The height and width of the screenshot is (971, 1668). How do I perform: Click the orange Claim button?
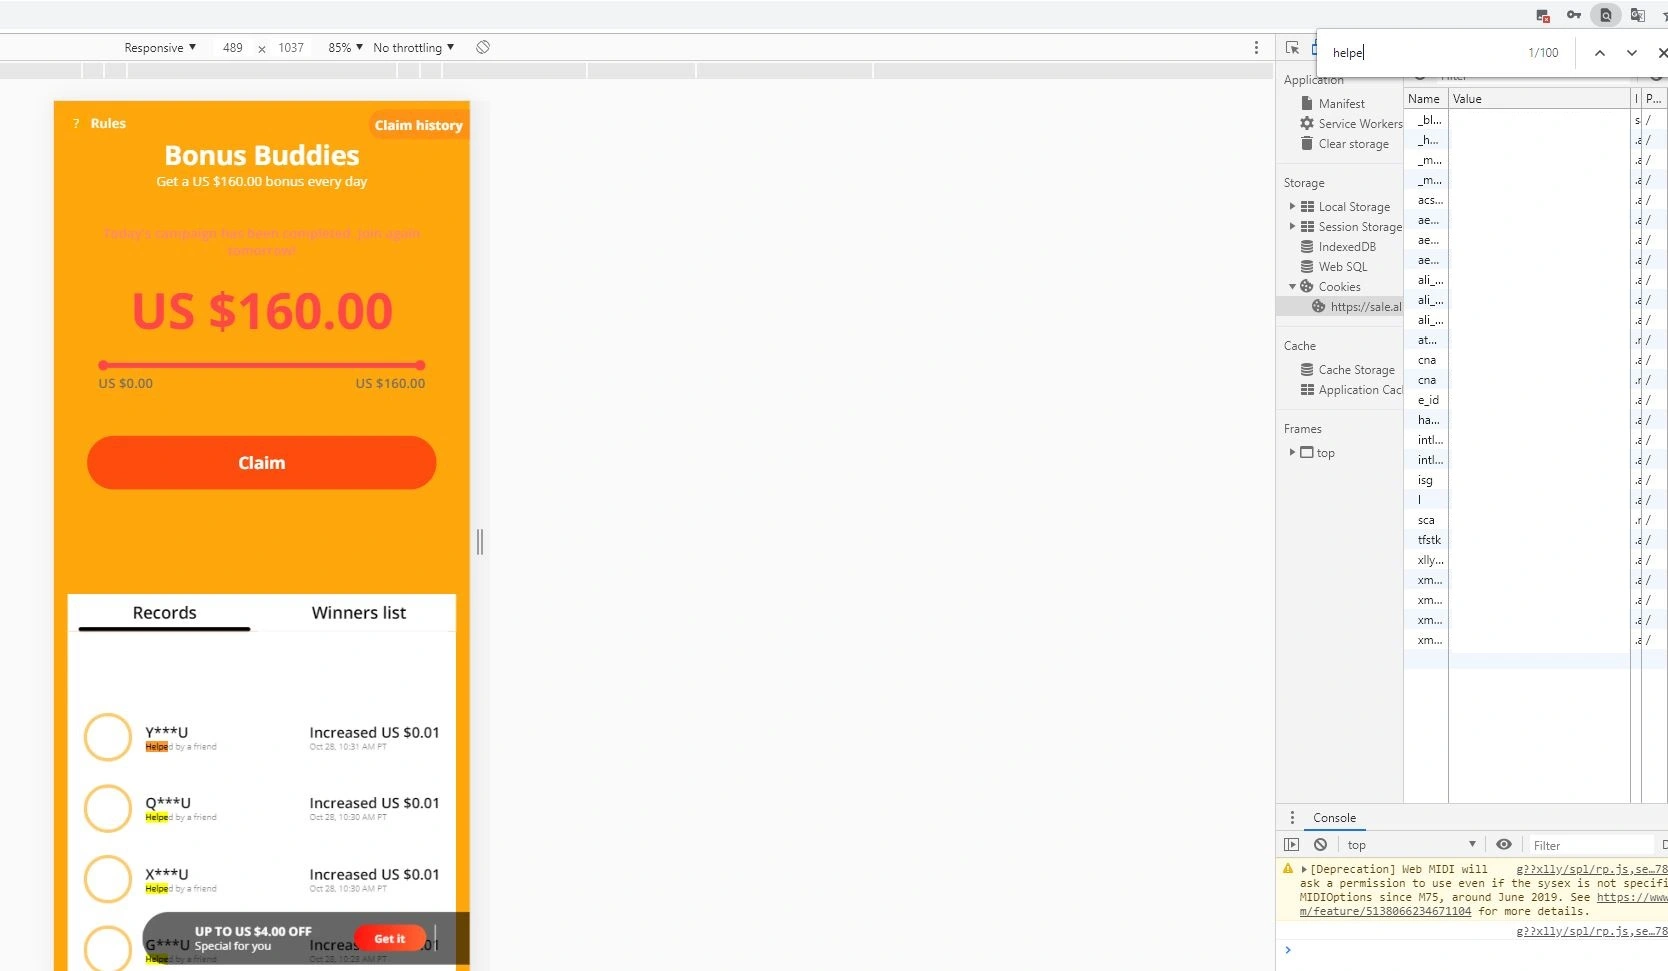point(261,462)
